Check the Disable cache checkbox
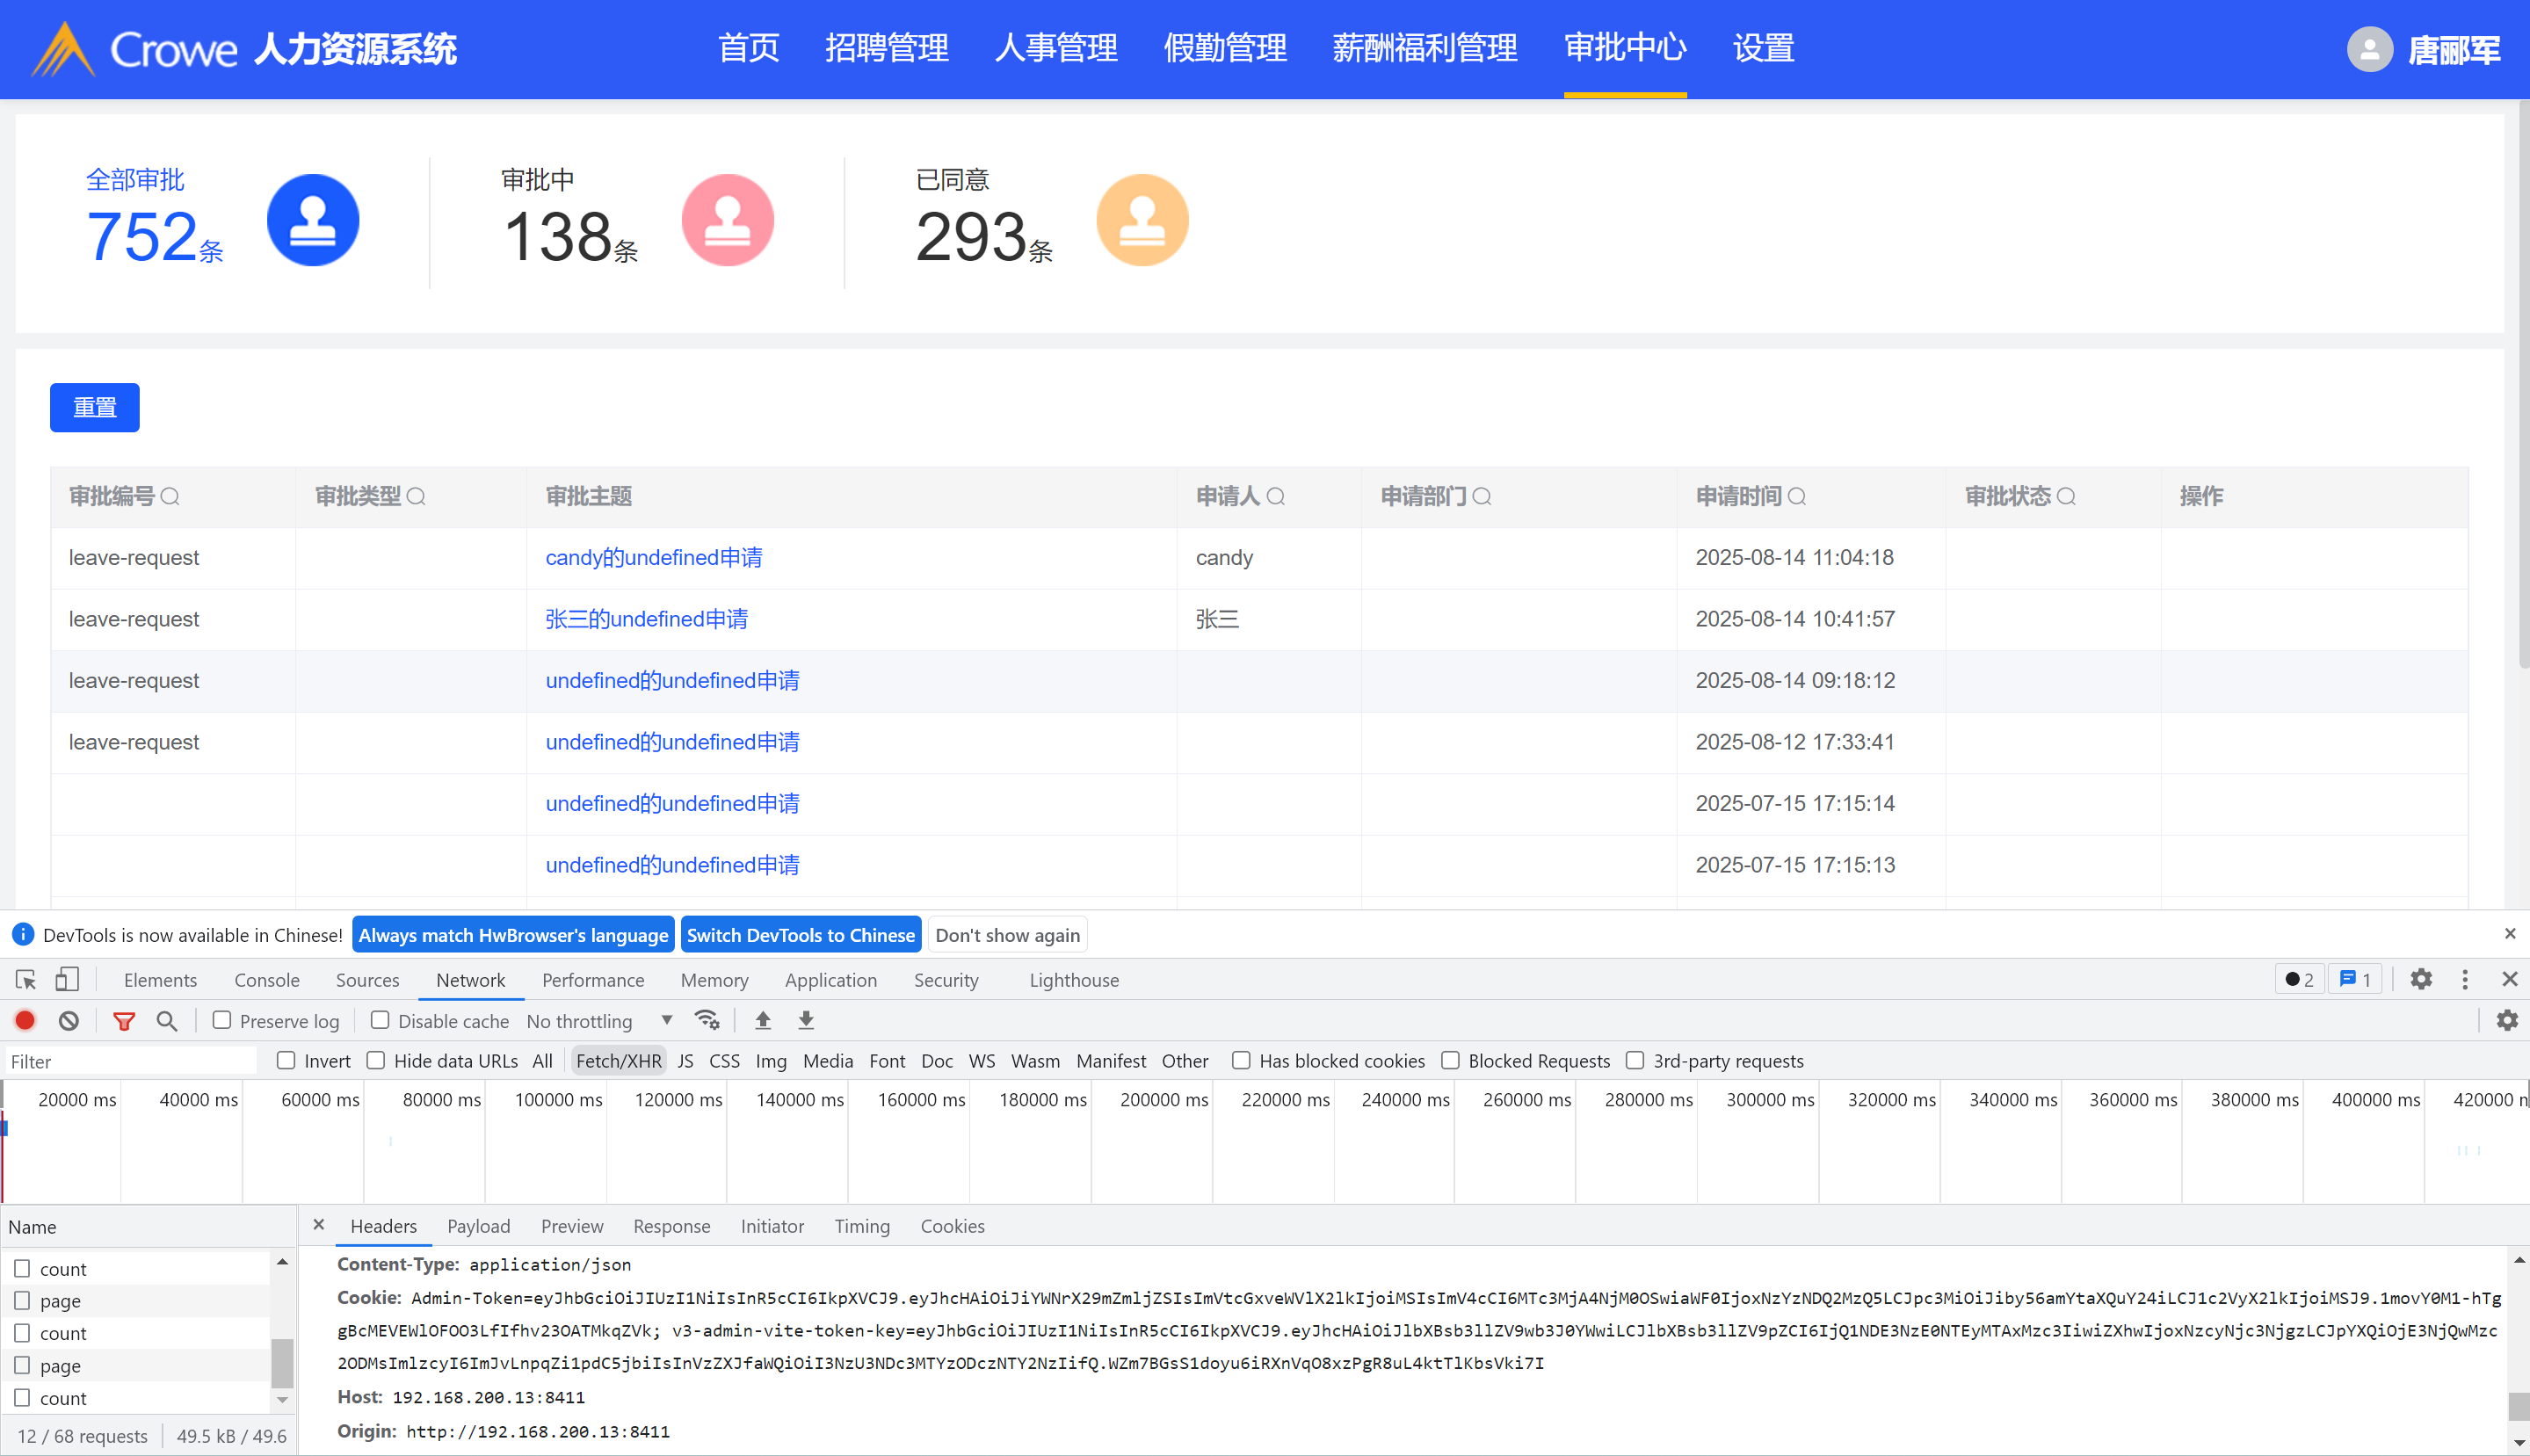 tap(380, 1020)
